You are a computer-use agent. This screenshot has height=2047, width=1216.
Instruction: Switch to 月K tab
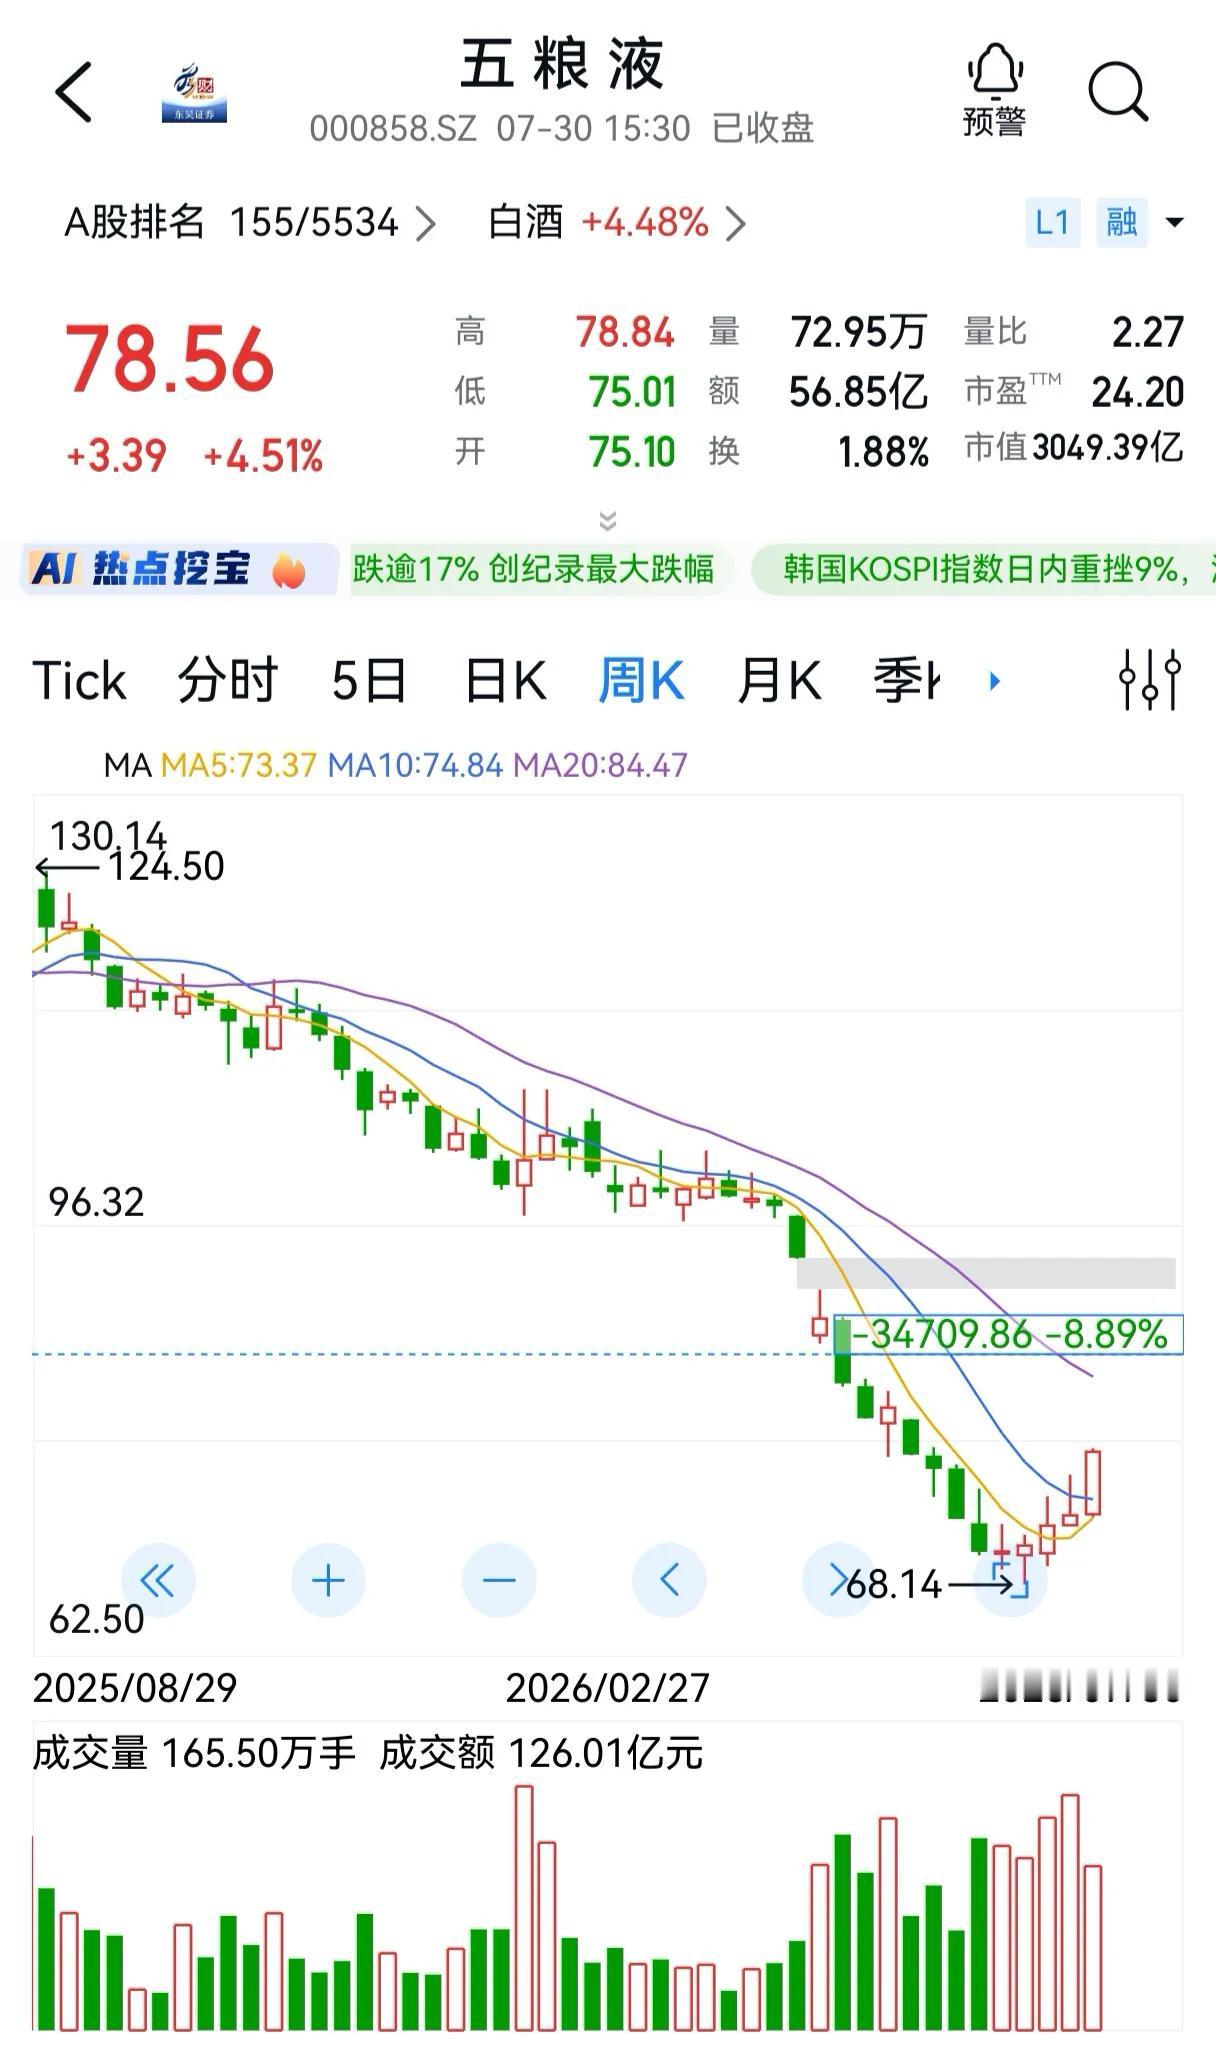coord(779,681)
